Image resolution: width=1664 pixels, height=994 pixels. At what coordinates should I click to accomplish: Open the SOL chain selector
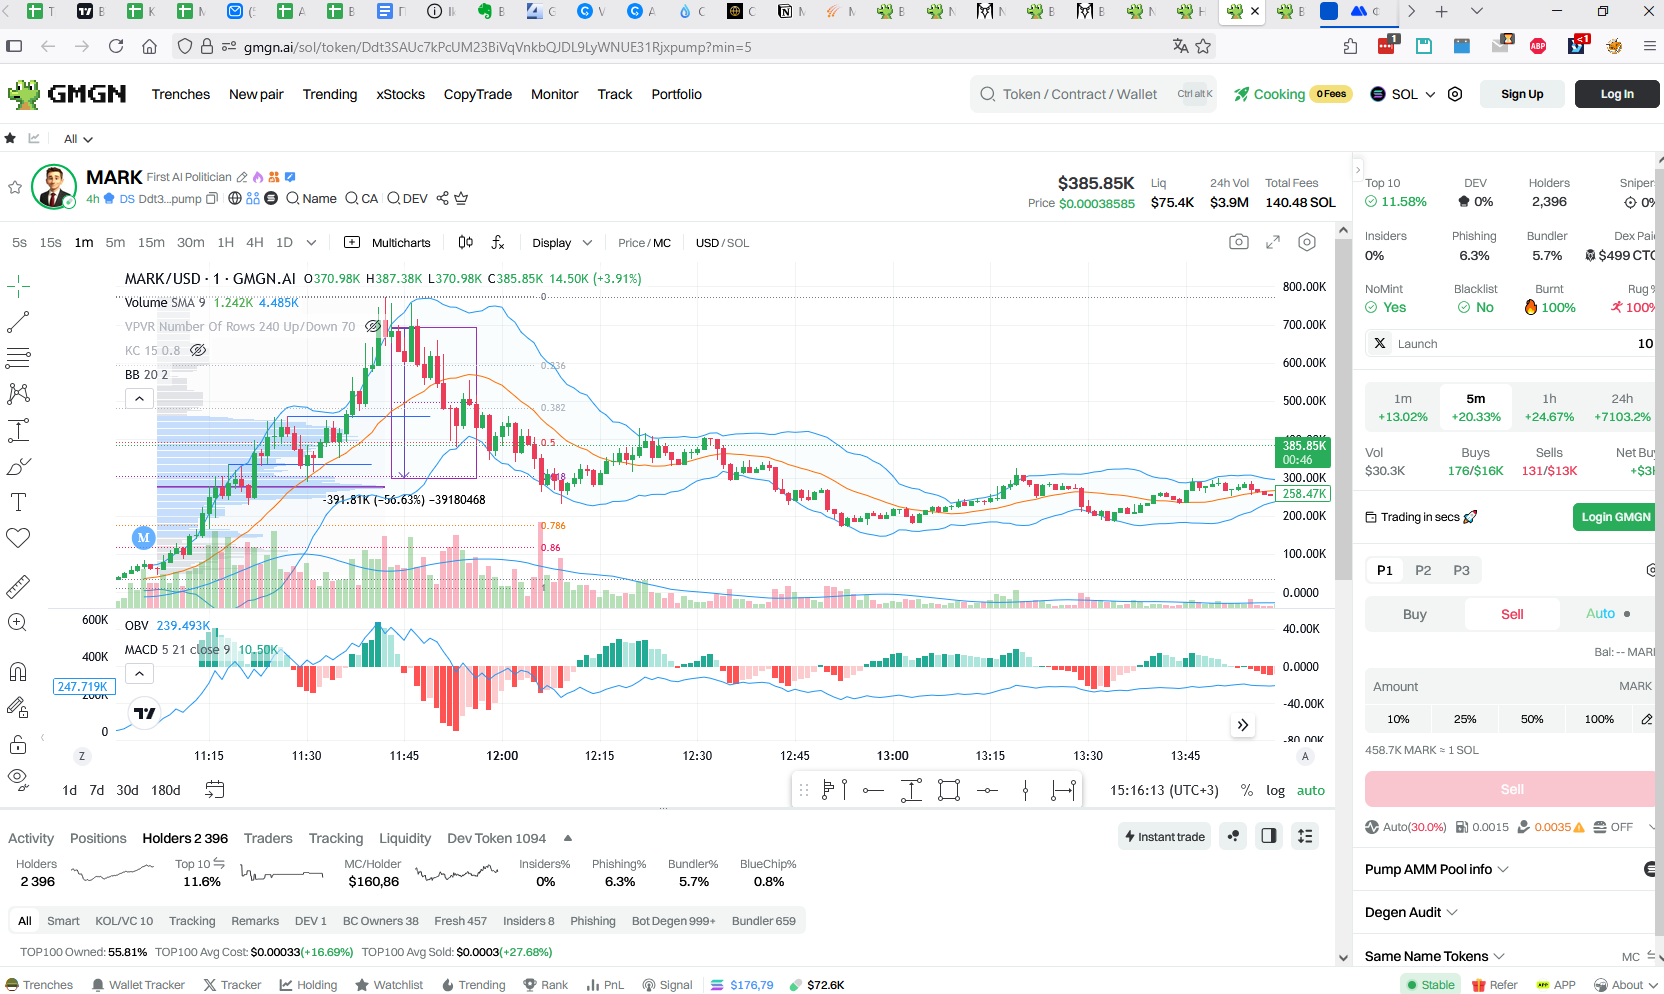pos(1403,94)
